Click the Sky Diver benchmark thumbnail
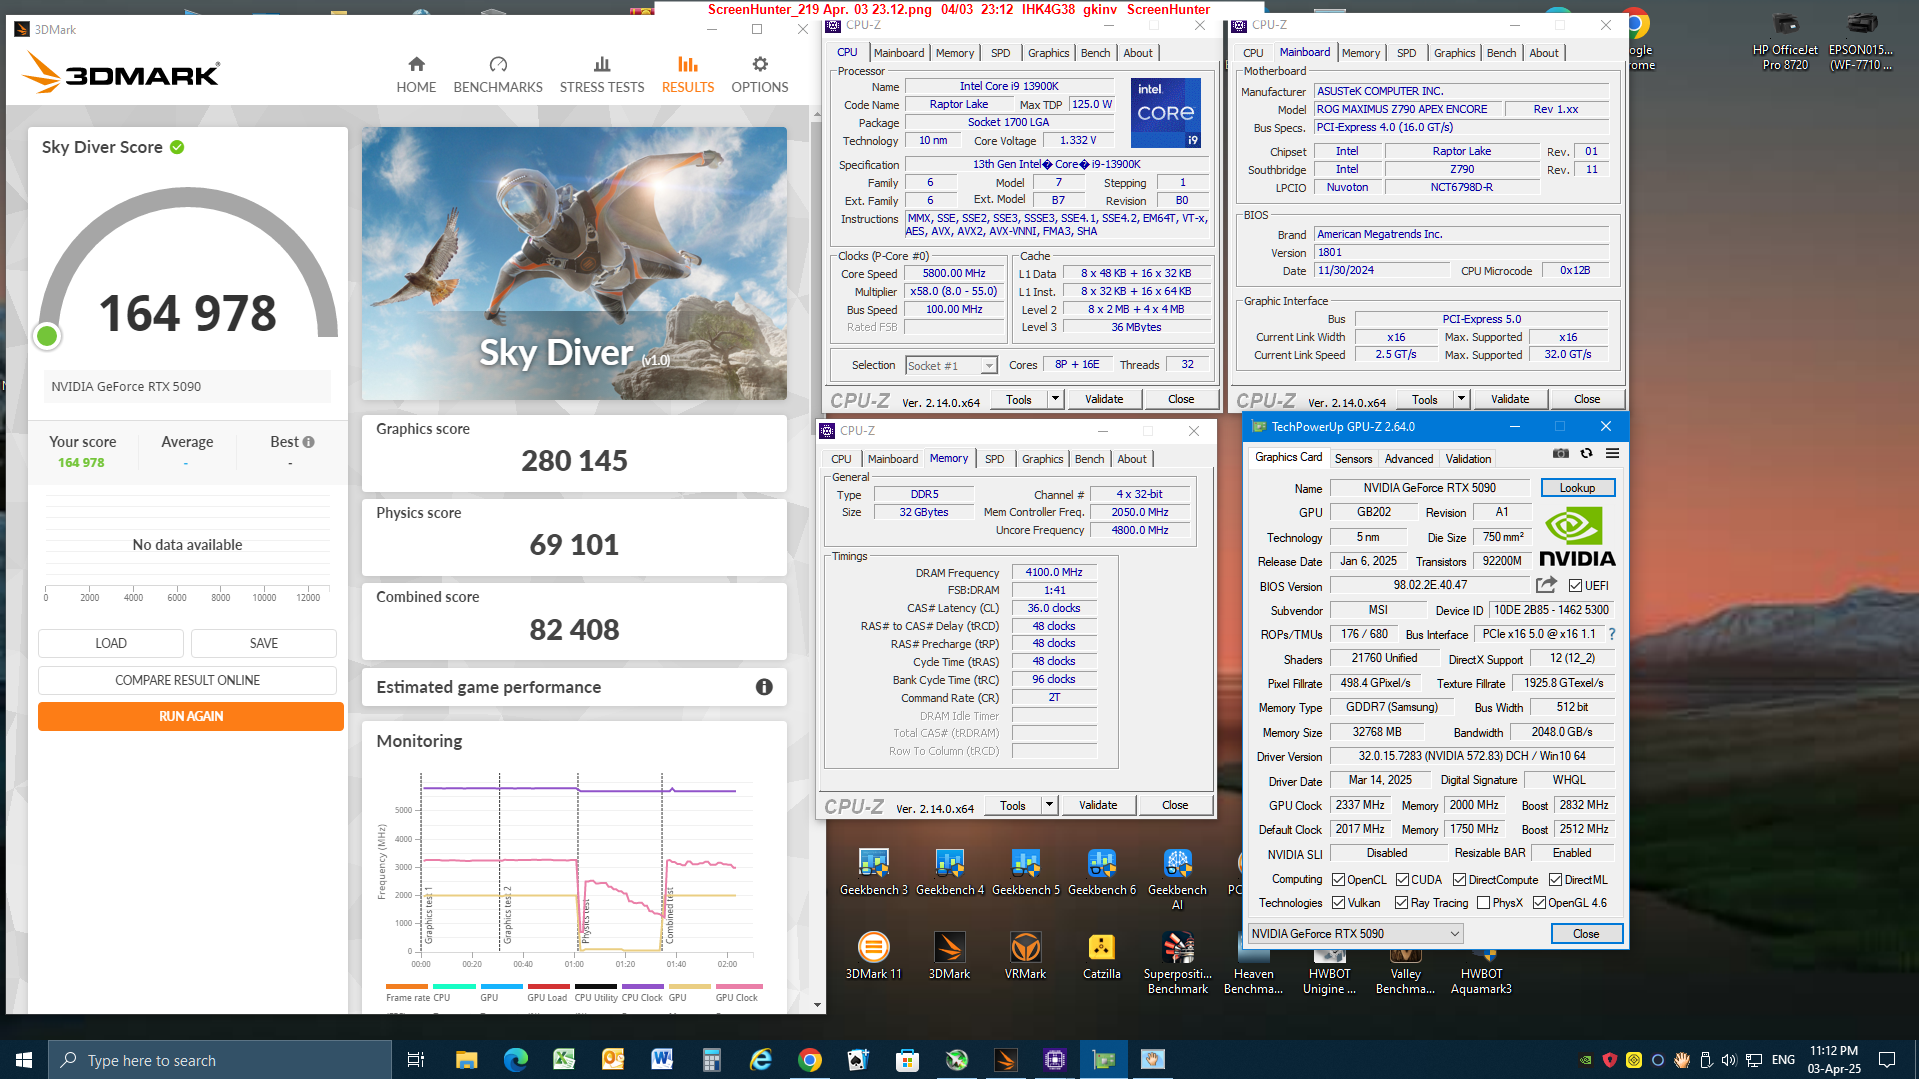Image resolution: width=1919 pixels, height=1079 pixels. [x=574, y=263]
